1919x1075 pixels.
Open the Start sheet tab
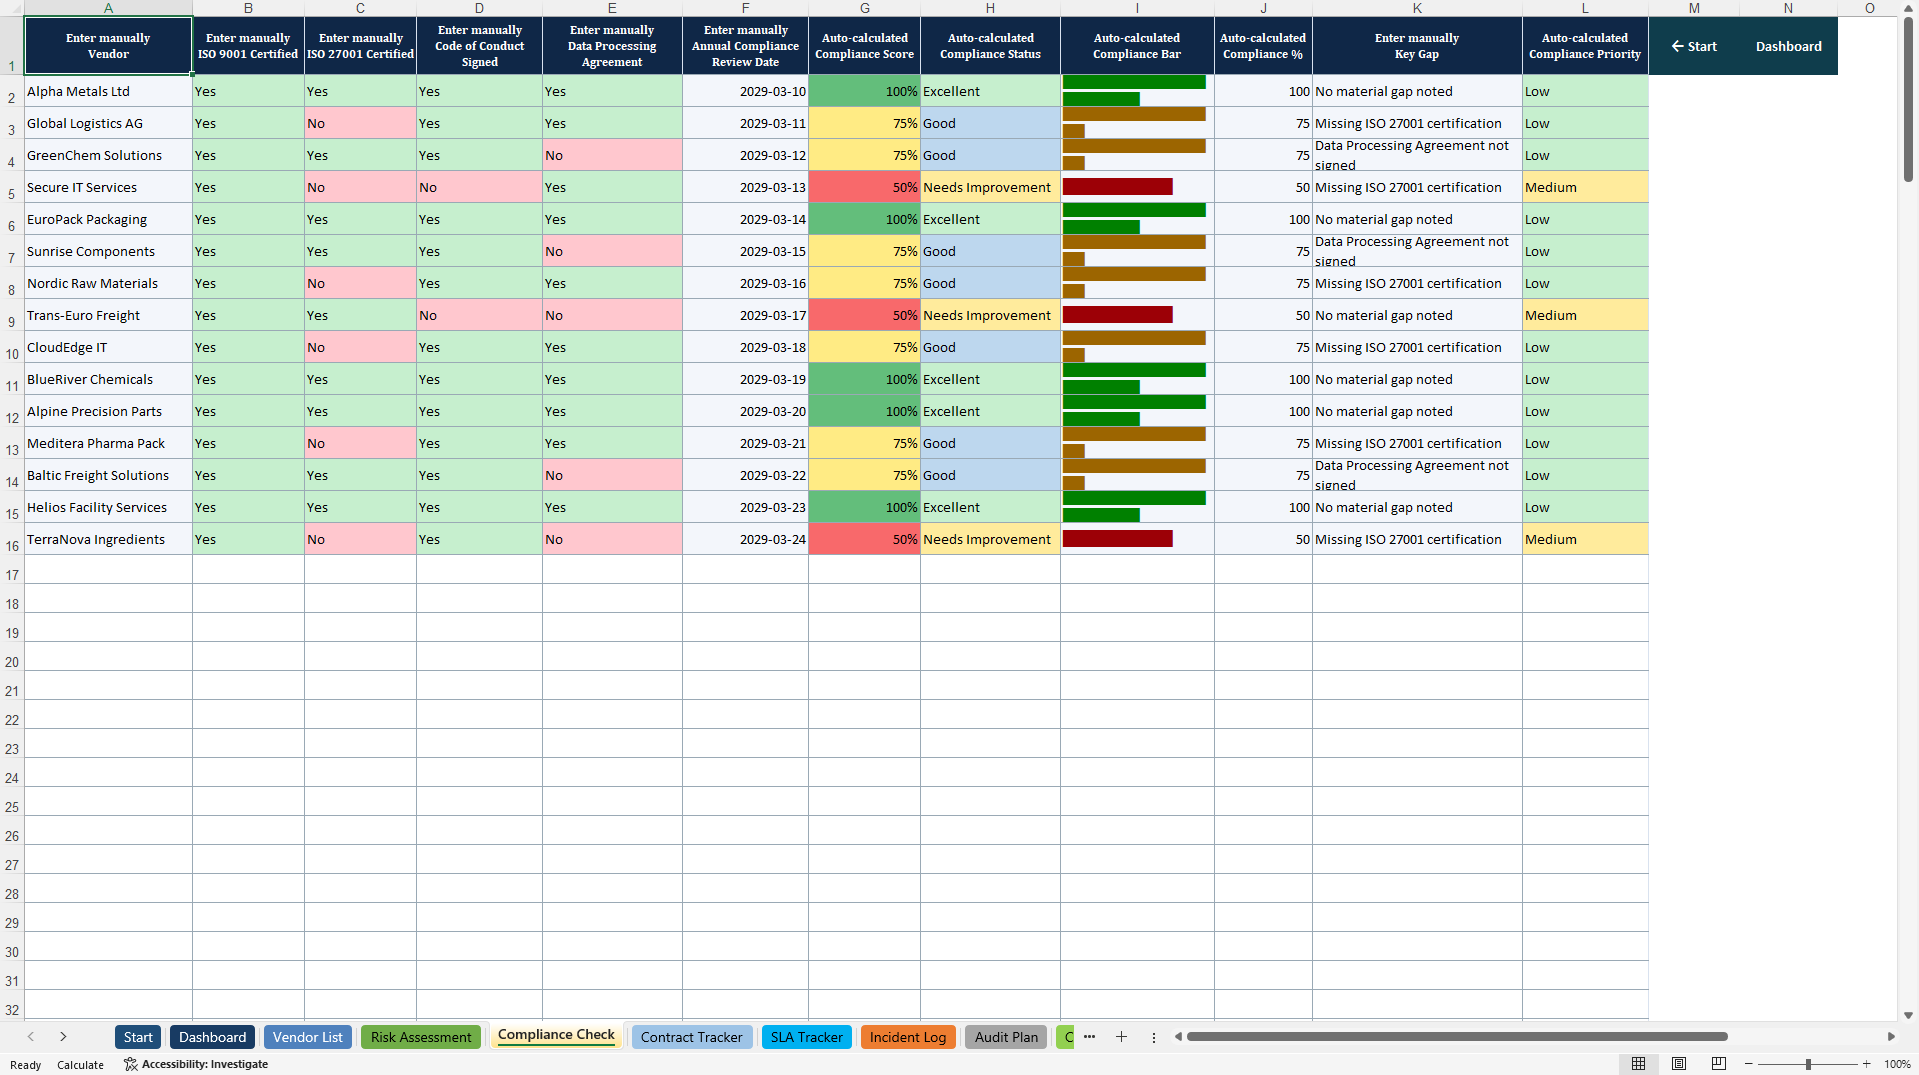click(138, 1037)
